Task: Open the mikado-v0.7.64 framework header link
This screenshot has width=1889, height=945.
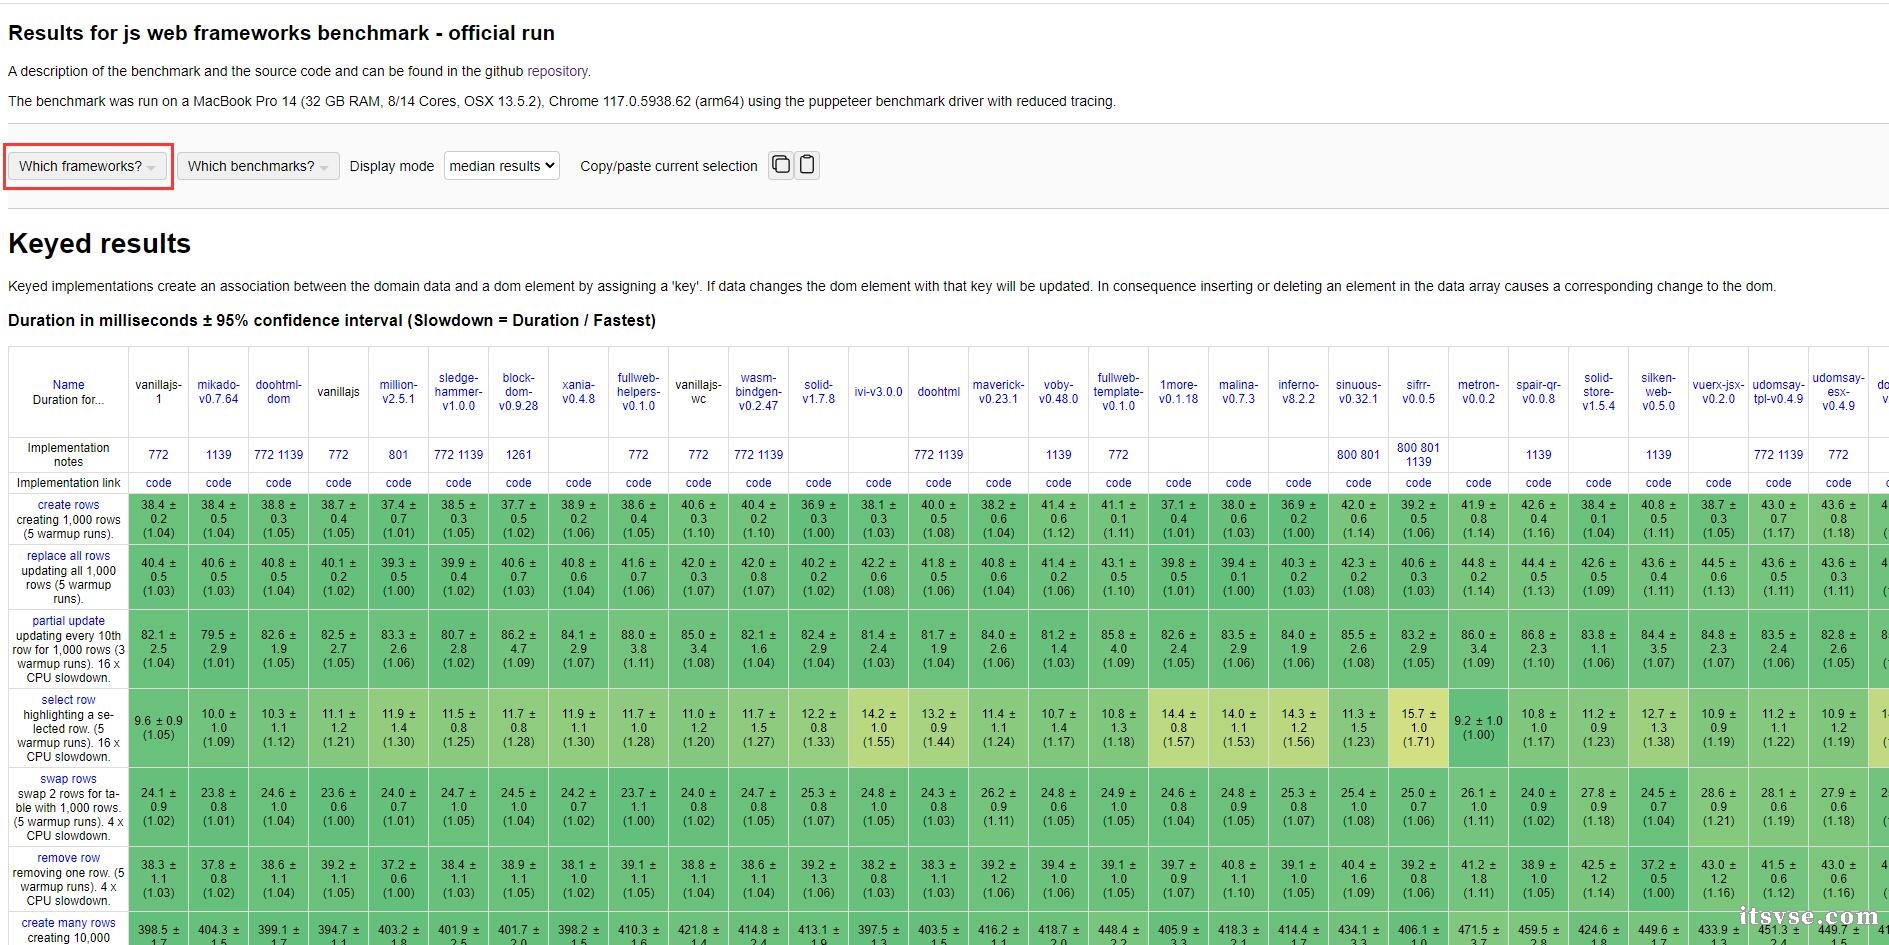Action: pos(218,392)
